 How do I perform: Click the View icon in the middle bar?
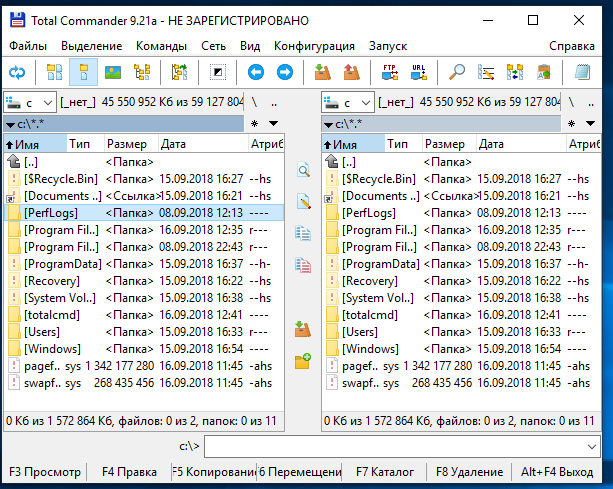303,170
